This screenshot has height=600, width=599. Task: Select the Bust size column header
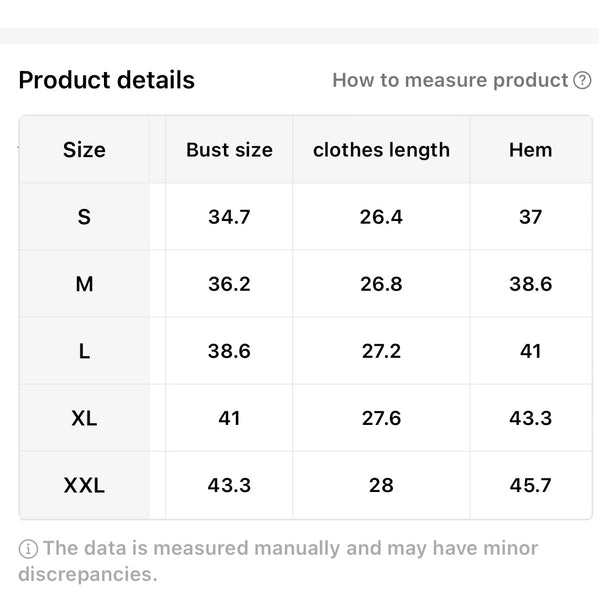click(229, 150)
